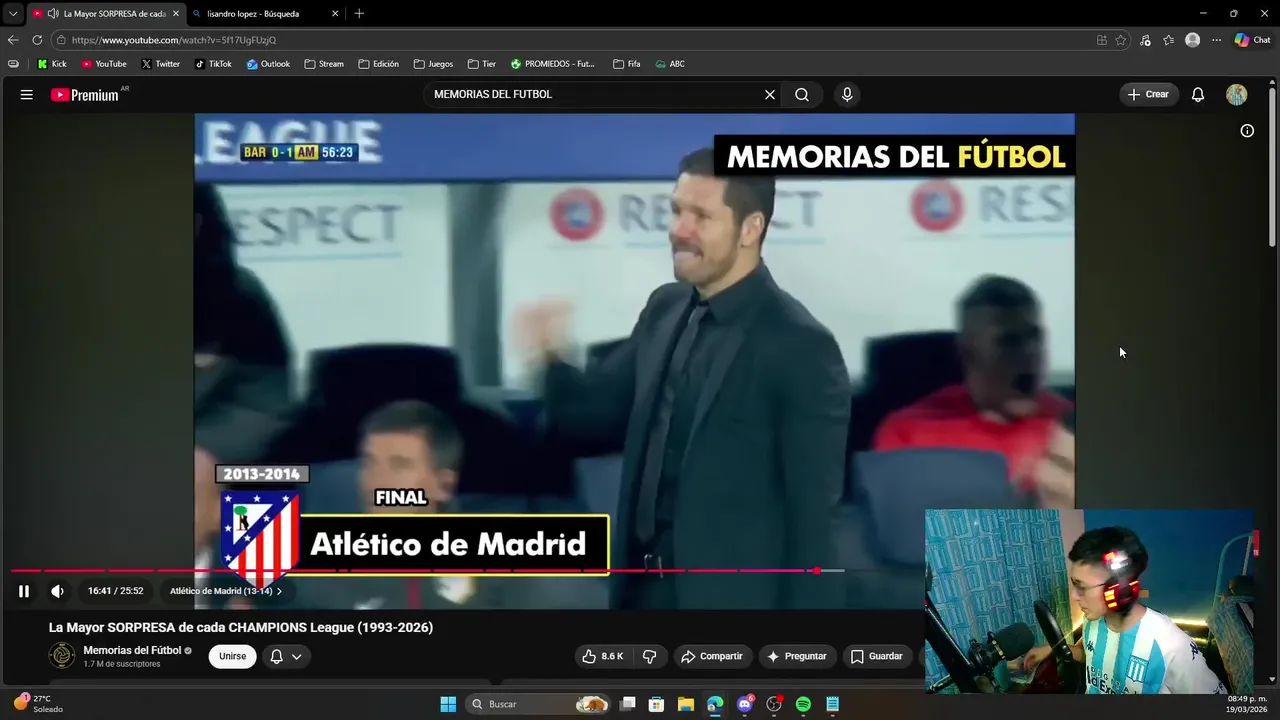Expand the Stream bookmarks folder
Viewport: 1280px width, 720px height.
[x=324, y=64]
